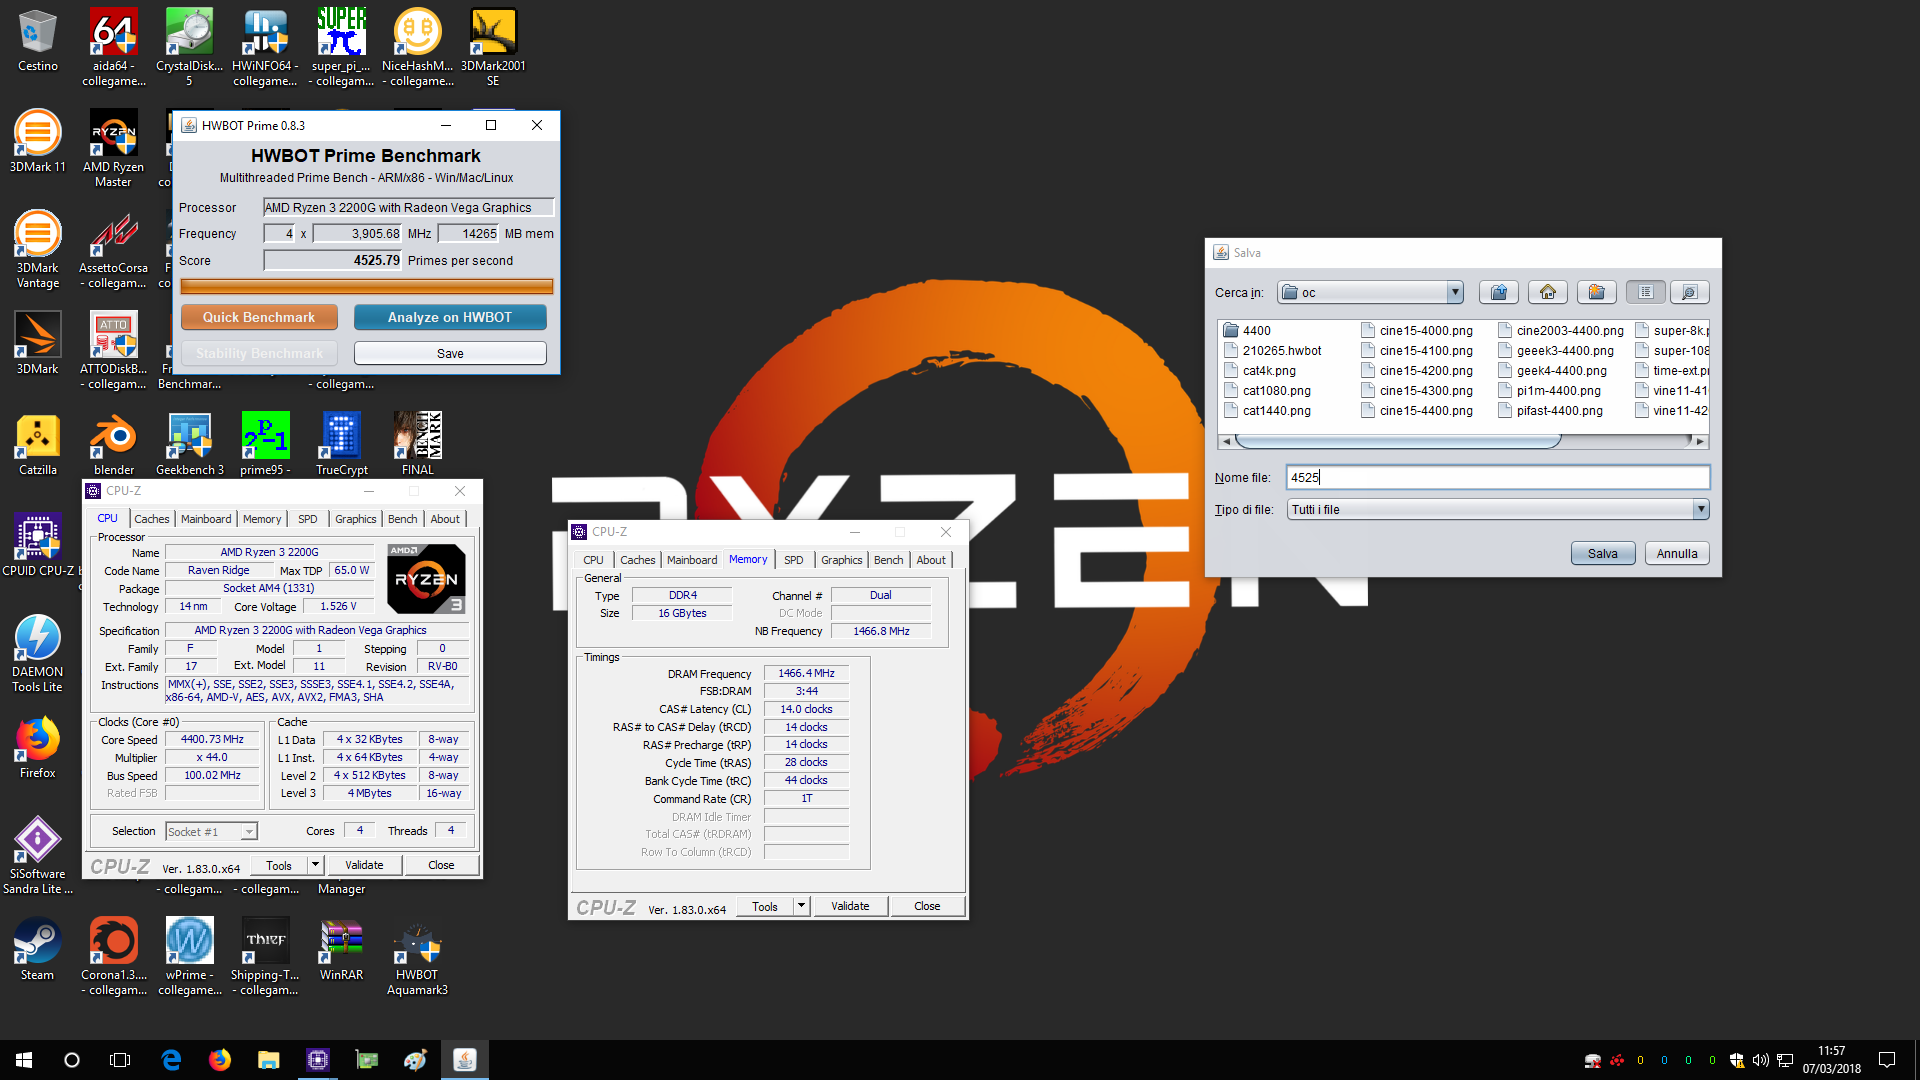Select the Catzilla desktop icon
This screenshot has height=1080, width=1920.
coord(37,445)
